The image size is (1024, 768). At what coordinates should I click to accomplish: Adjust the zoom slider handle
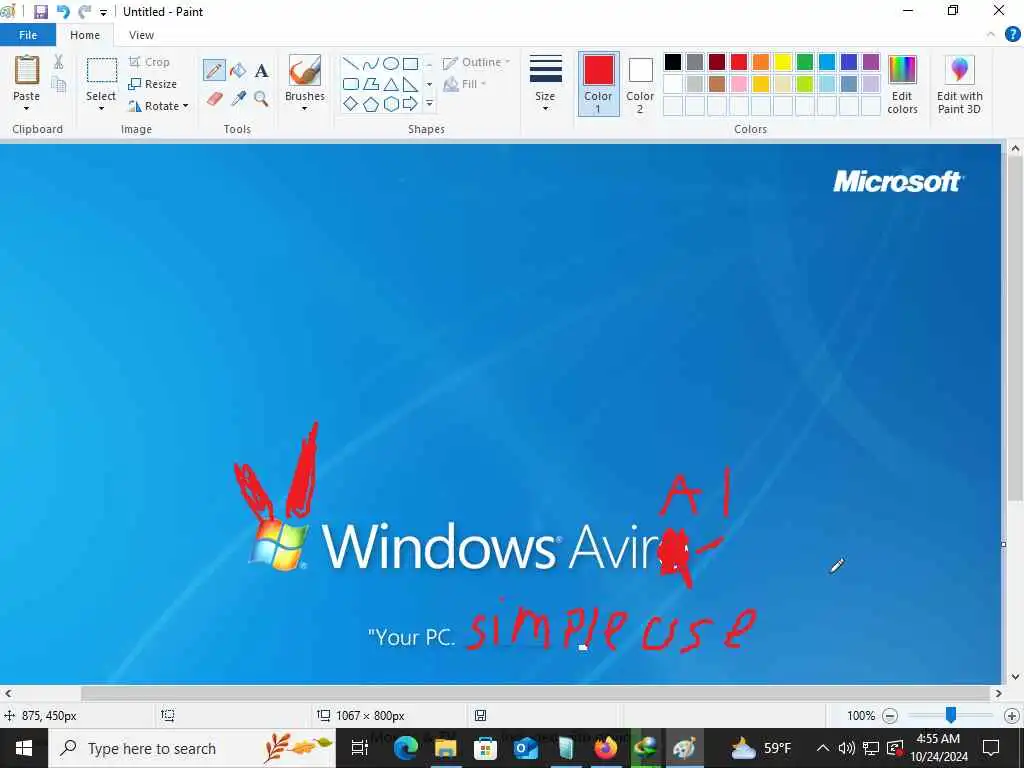click(951, 716)
